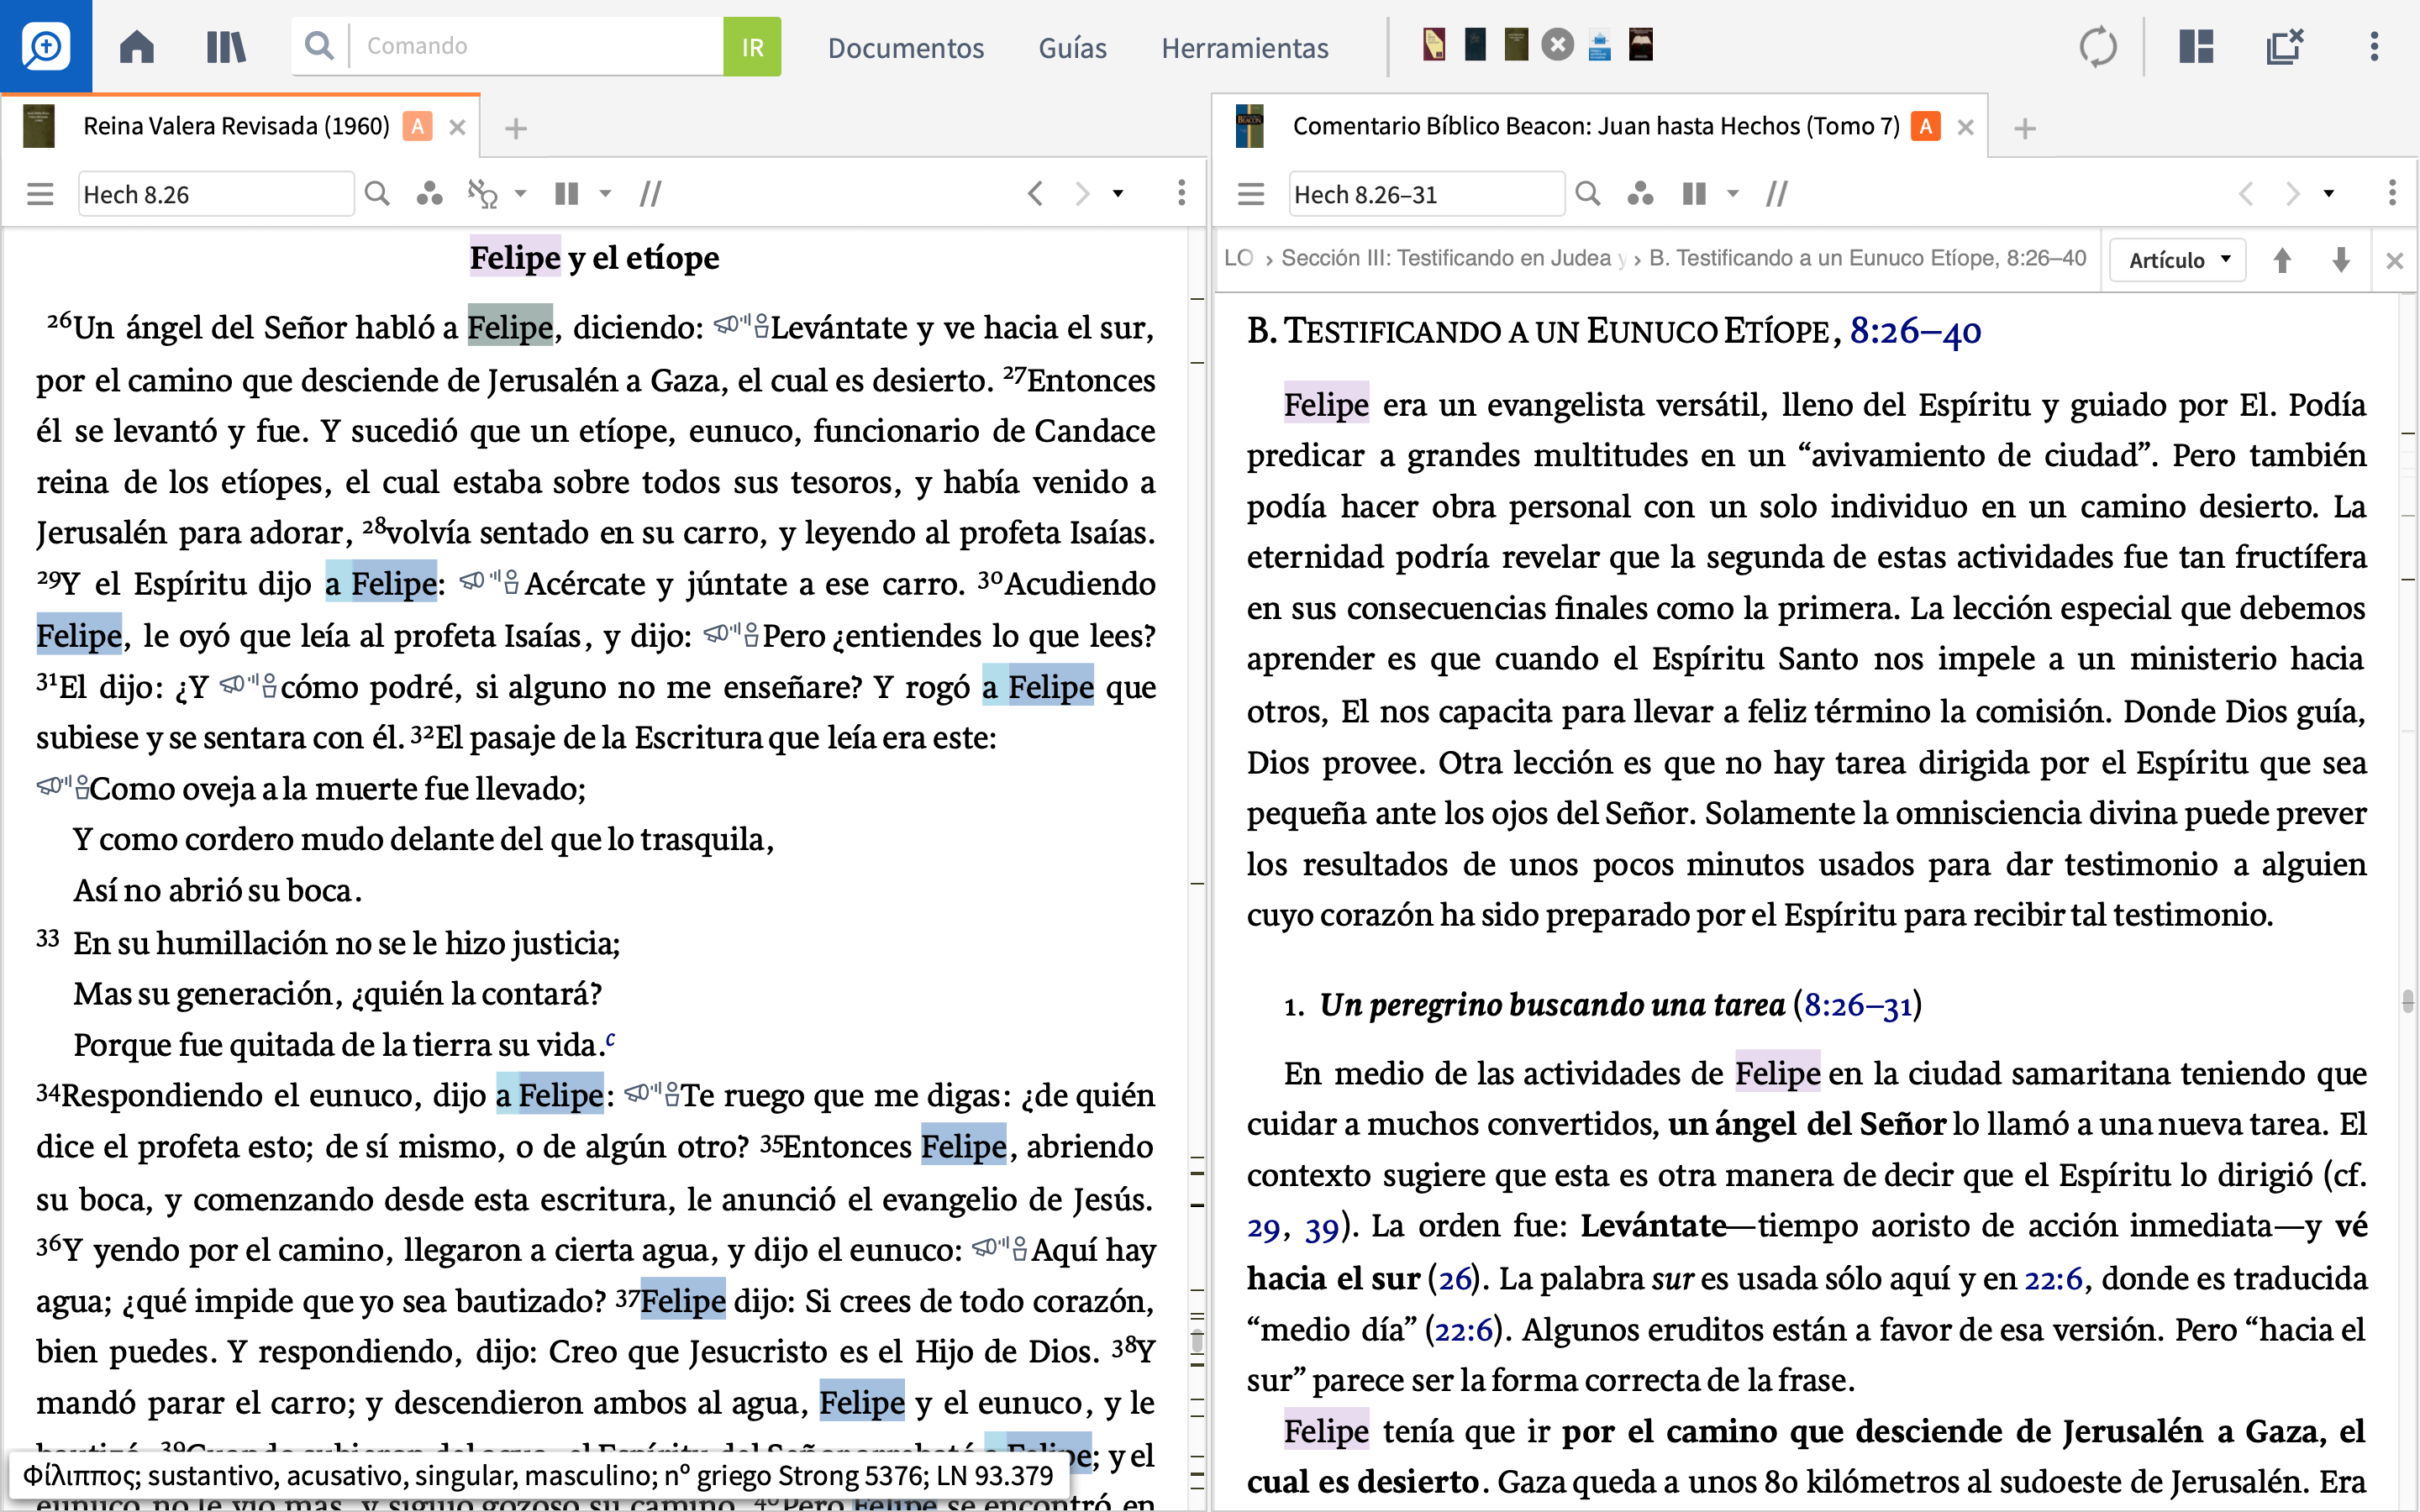Screen dimensions: 2420x1512
Task: Select the Comentario Bíblico Beacon tab
Action: pyautogui.click(x=1596, y=126)
